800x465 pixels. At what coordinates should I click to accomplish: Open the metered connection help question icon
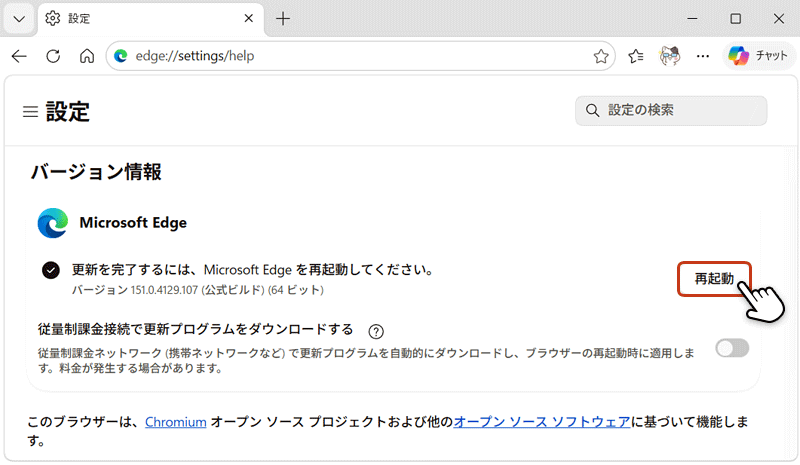pos(376,331)
